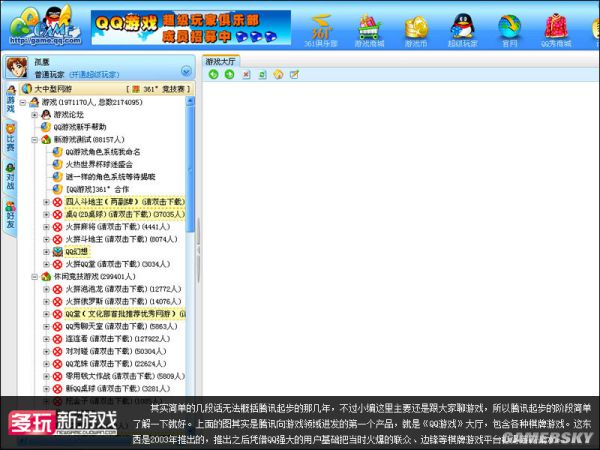Screen dimensions: 600x450
Task: Click the green forward arrow in toolbar
Action: (230, 74)
